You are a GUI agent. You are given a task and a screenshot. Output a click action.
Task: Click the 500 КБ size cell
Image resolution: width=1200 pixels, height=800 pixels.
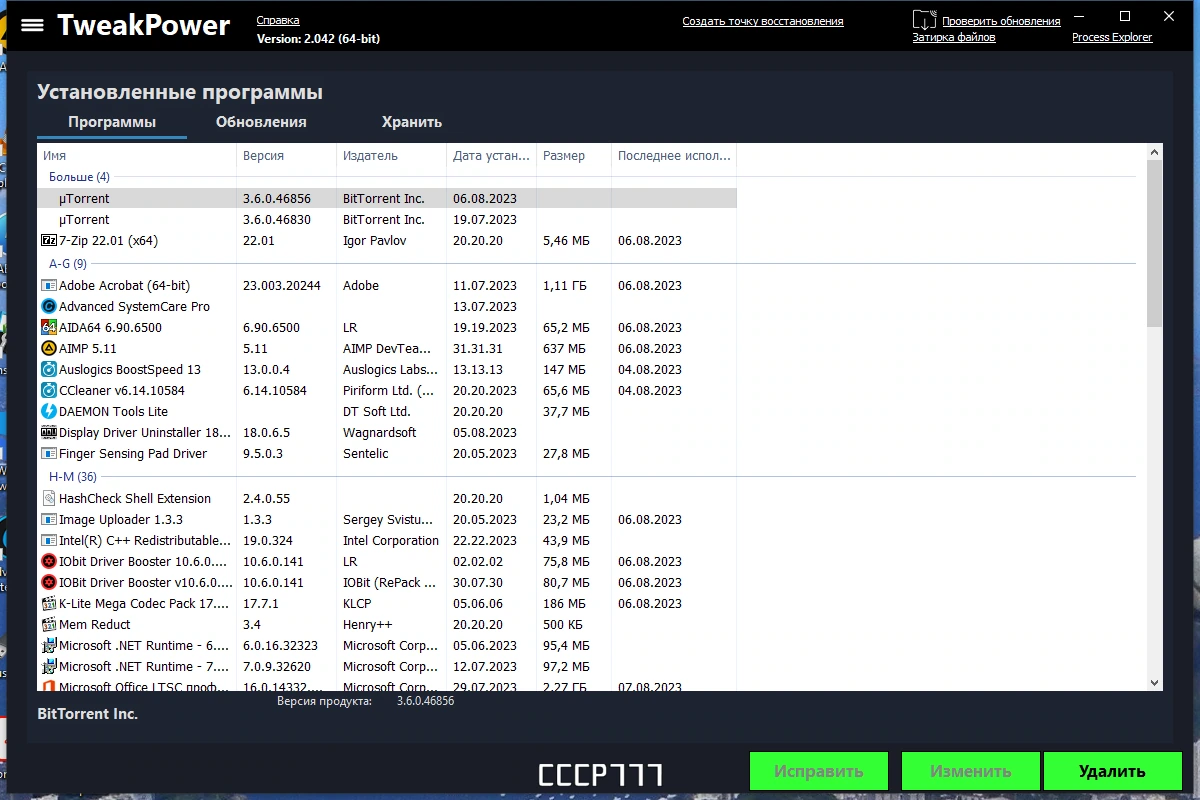tap(564, 625)
